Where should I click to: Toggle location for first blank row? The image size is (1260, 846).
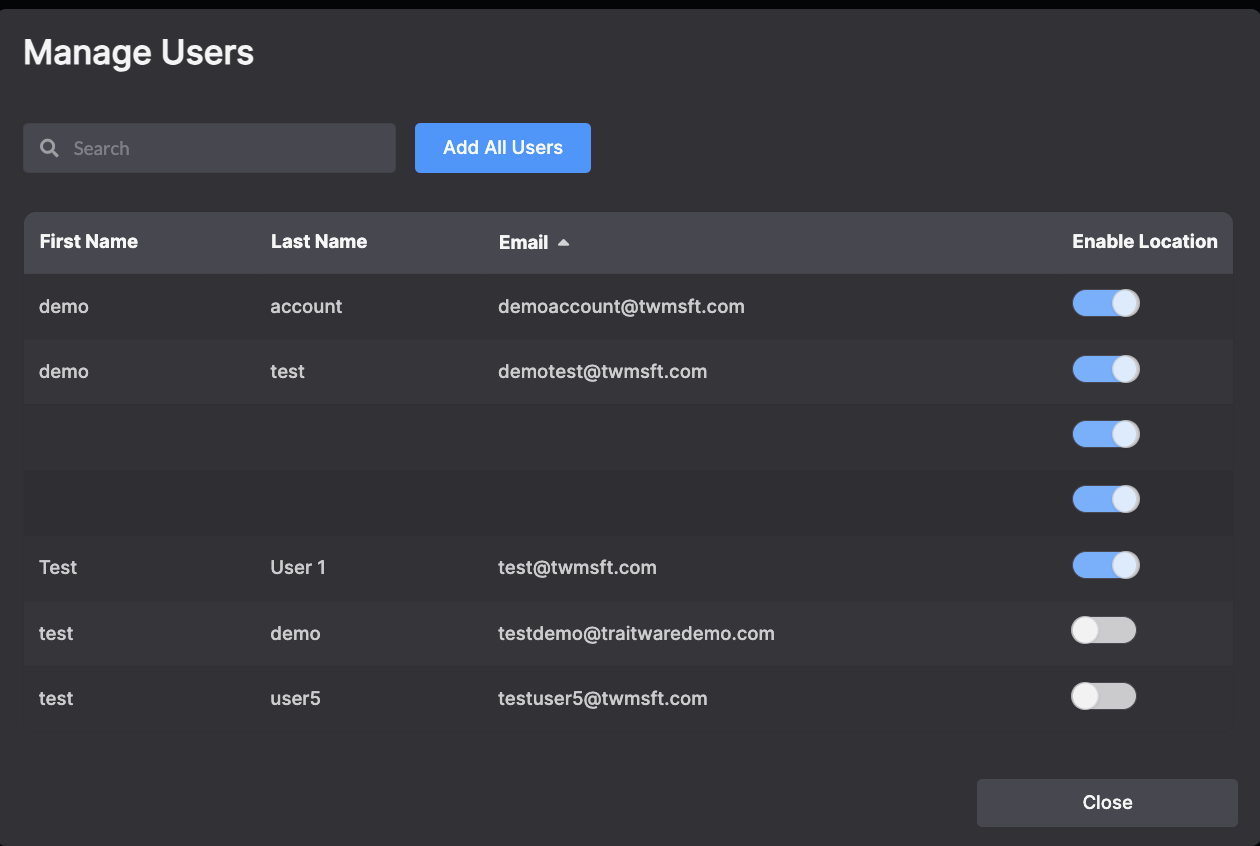[1106, 434]
